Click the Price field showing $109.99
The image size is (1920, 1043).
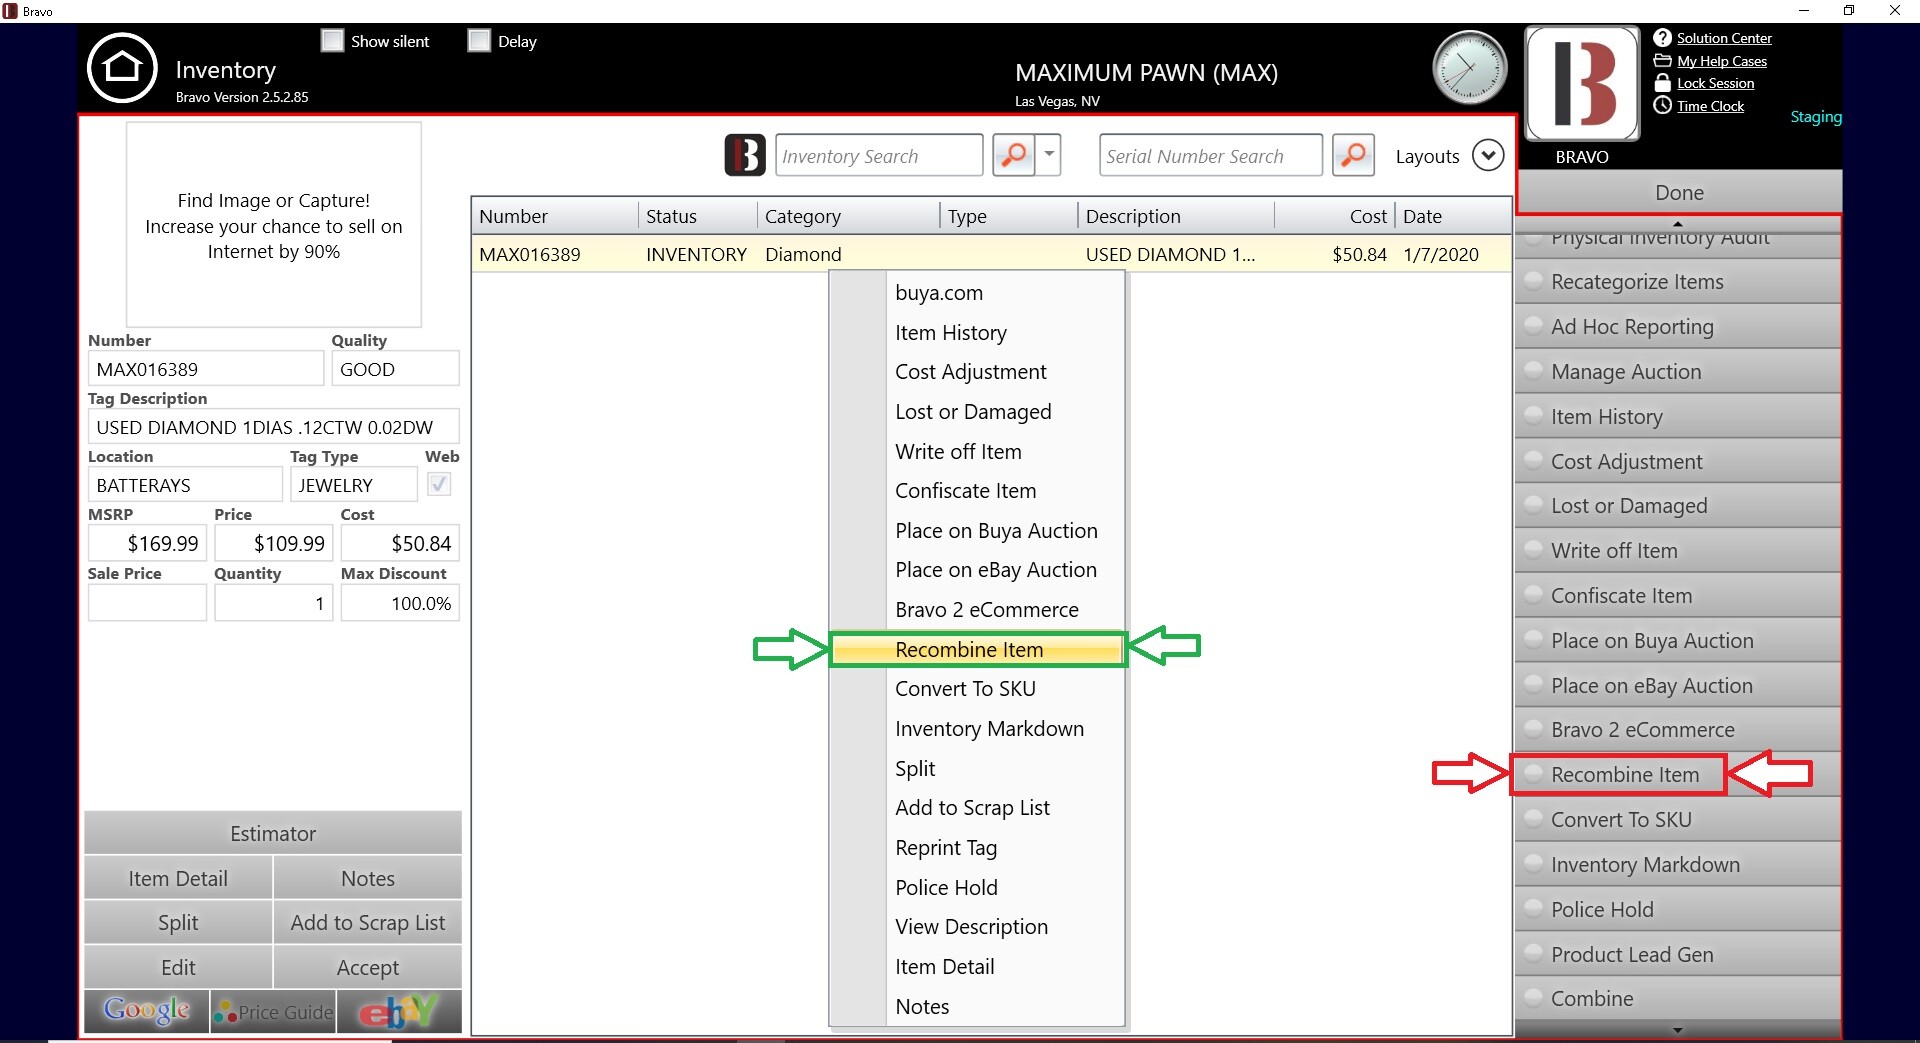pyautogui.click(x=273, y=543)
